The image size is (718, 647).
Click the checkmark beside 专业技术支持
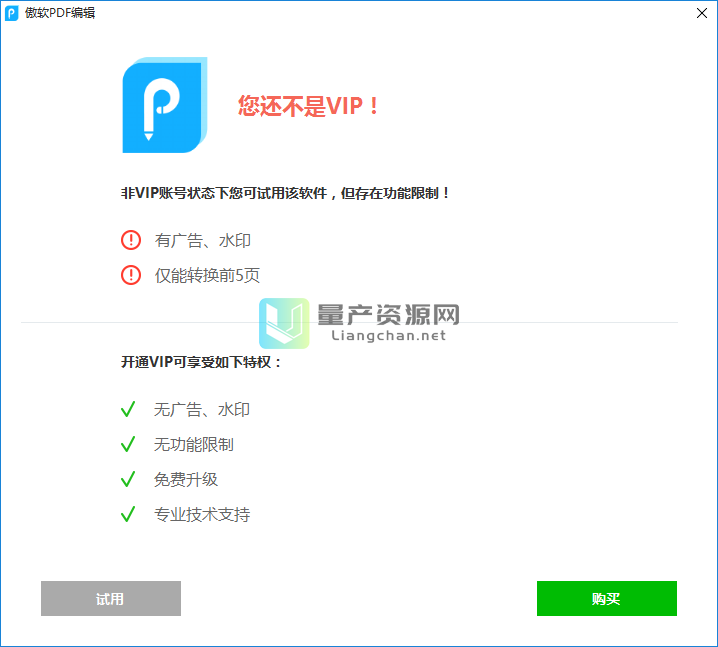point(128,514)
